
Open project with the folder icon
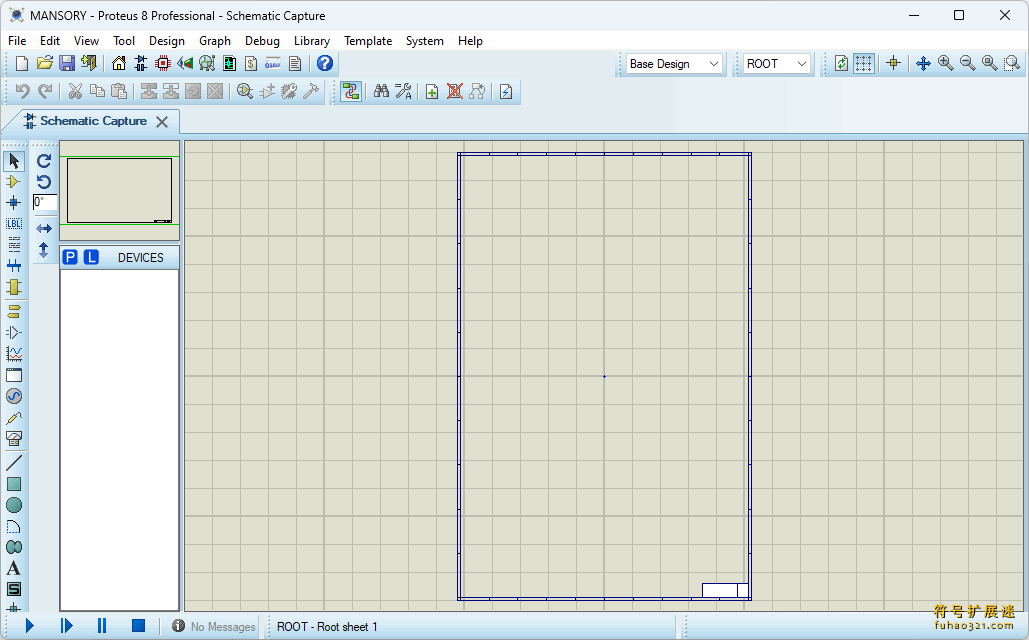coord(44,64)
